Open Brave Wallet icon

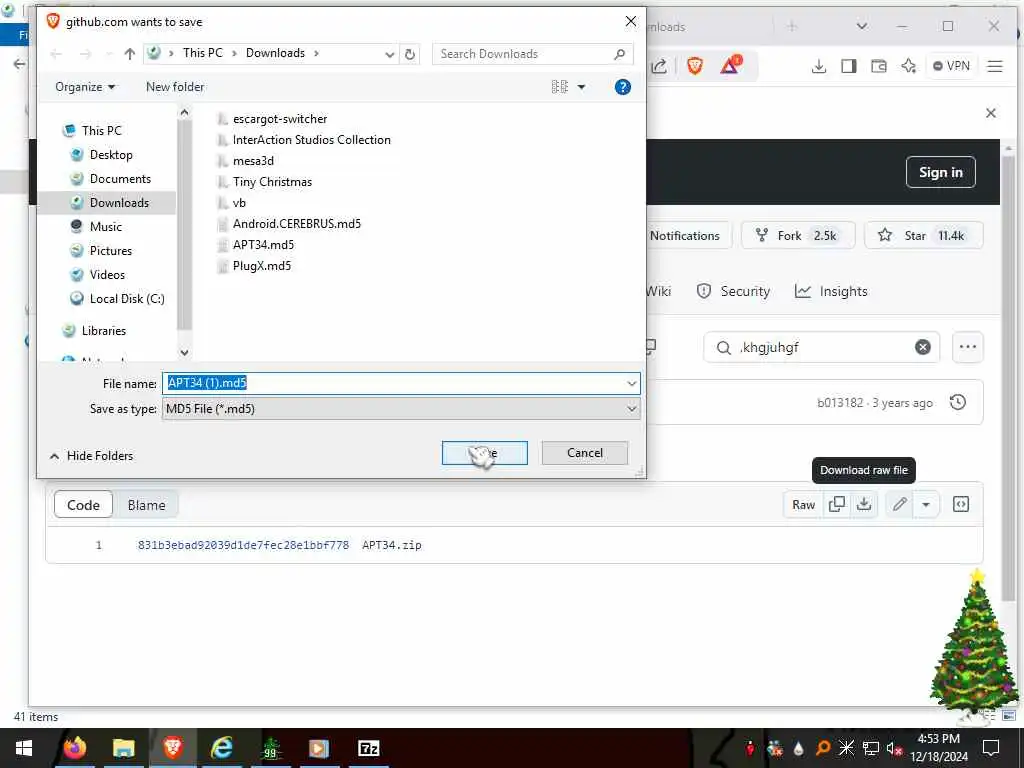pyautogui.click(x=878, y=66)
